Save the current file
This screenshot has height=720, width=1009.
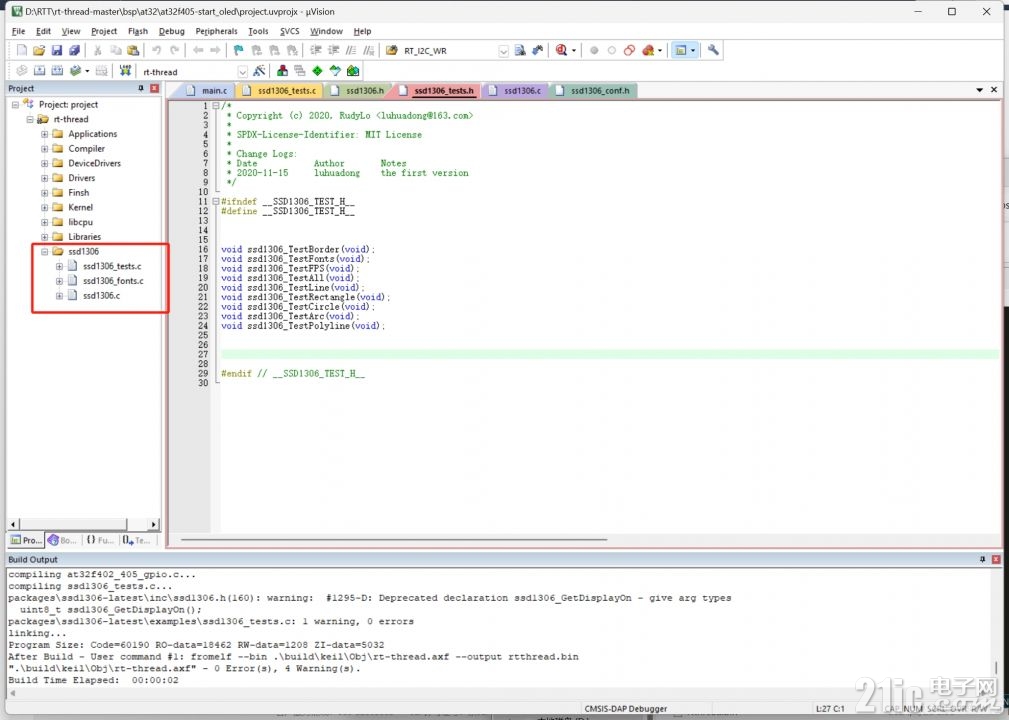pyautogui.click(x=57, y=50)
